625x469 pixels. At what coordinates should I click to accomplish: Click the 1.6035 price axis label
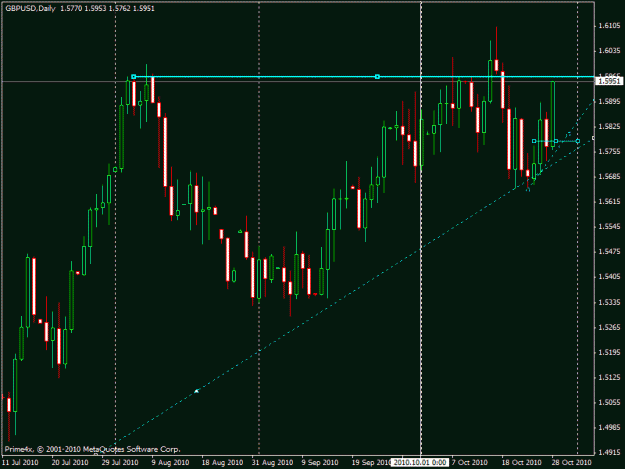[x=609, y=51]
